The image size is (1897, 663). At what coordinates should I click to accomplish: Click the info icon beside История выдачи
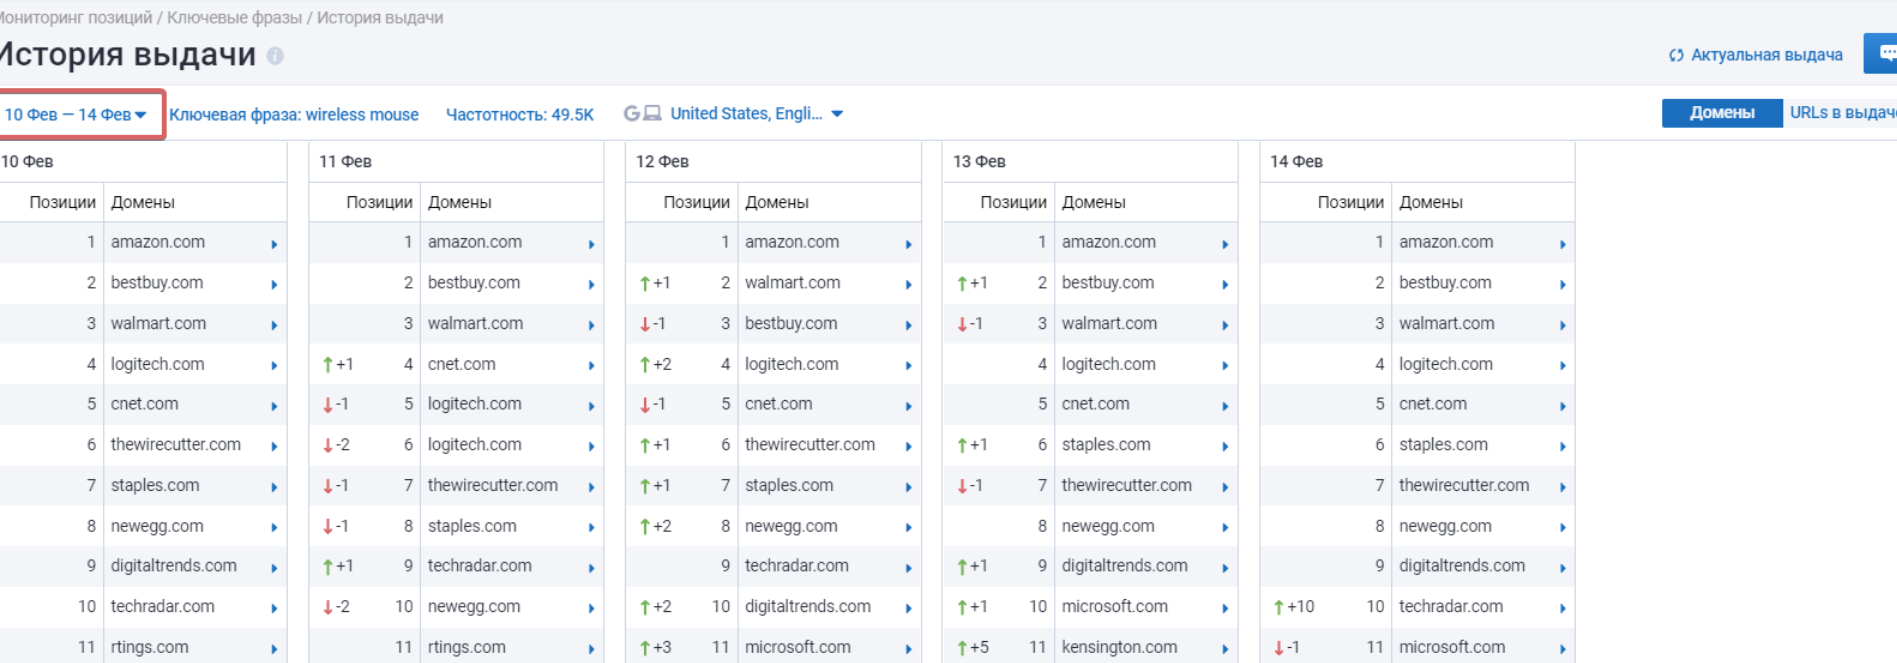[275, 56]
